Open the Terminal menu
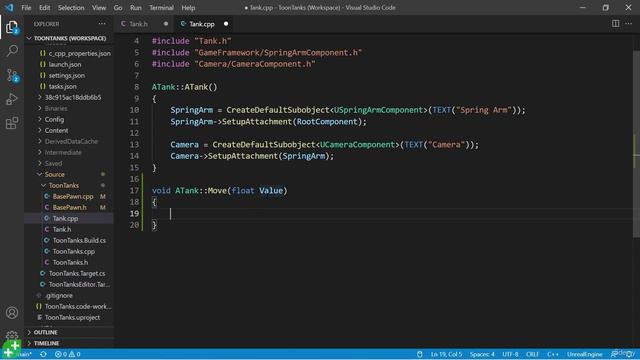The height and width of the screenshot is (360, 640). point(161,8)
